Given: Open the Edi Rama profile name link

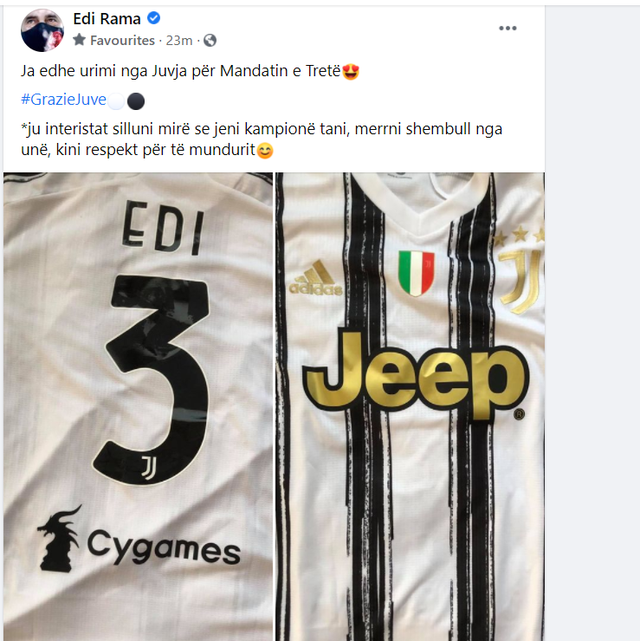Looking at the screenshot, I should click(x=107, y=19).
